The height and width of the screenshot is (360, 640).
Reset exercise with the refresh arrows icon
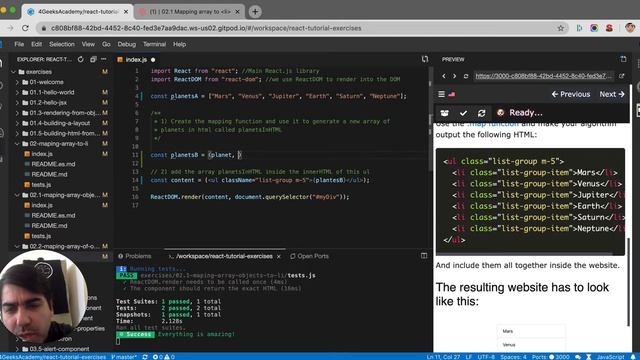coord(482,113)
